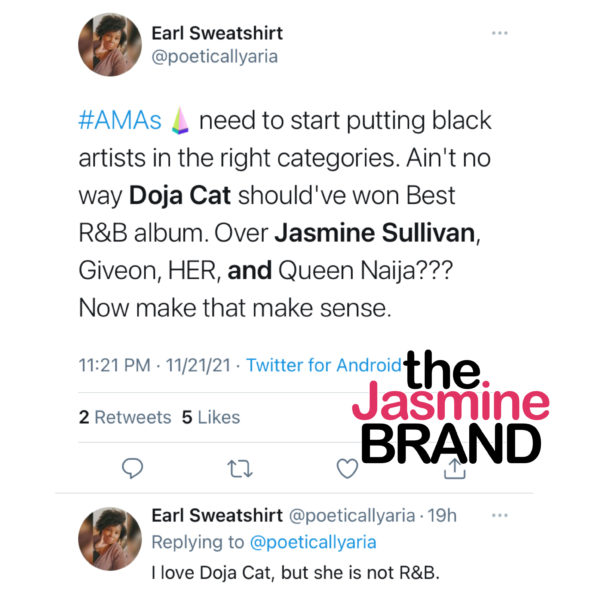
Task: Click the reply speech bubble icon
Action: 132,468
